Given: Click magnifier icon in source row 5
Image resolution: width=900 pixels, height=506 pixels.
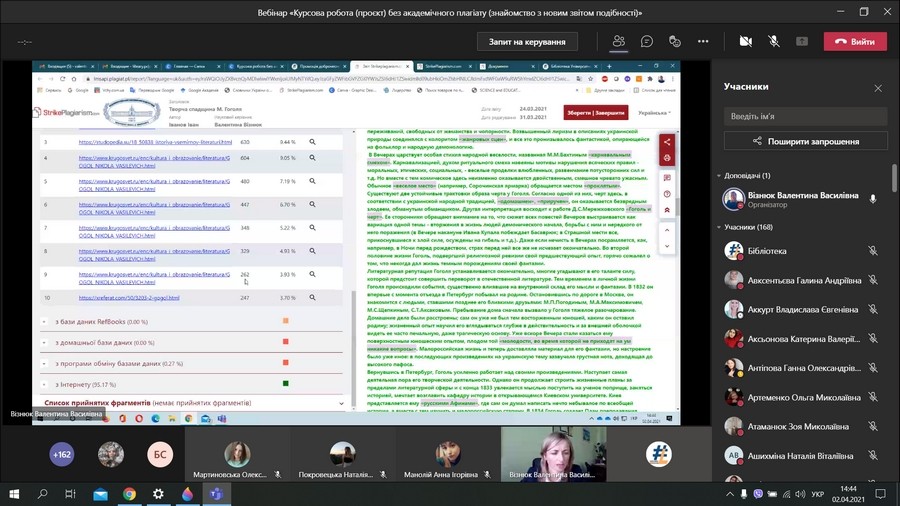Looking at the screenshot, I should click(x=312, y=181).
